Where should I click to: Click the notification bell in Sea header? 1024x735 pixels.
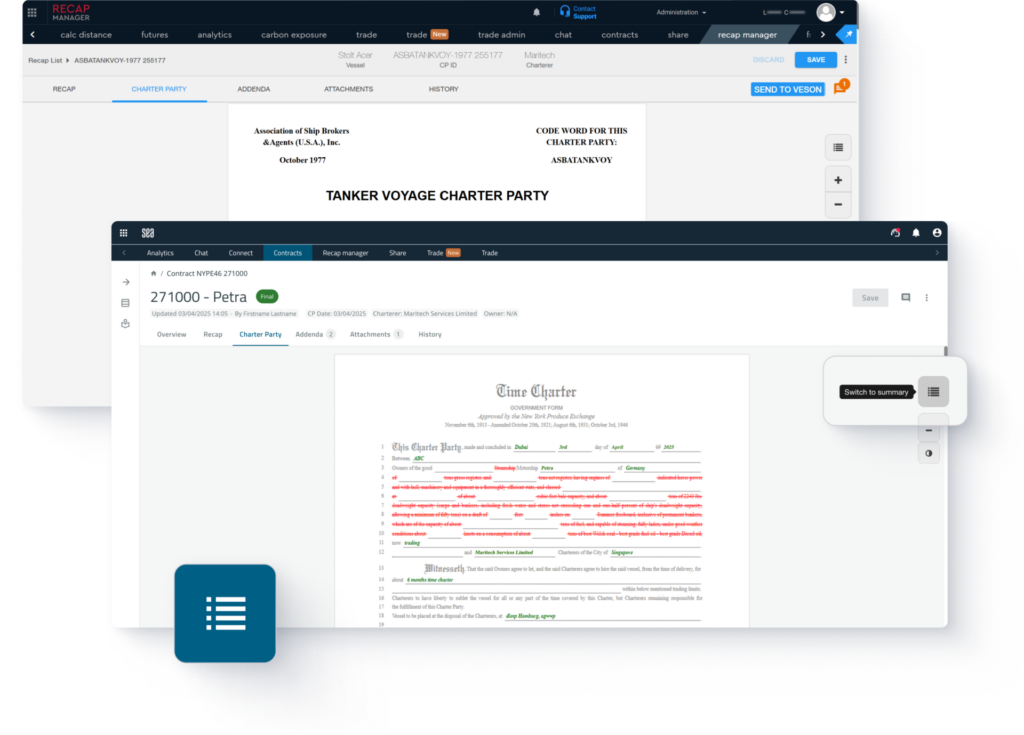tap(916, 233)
